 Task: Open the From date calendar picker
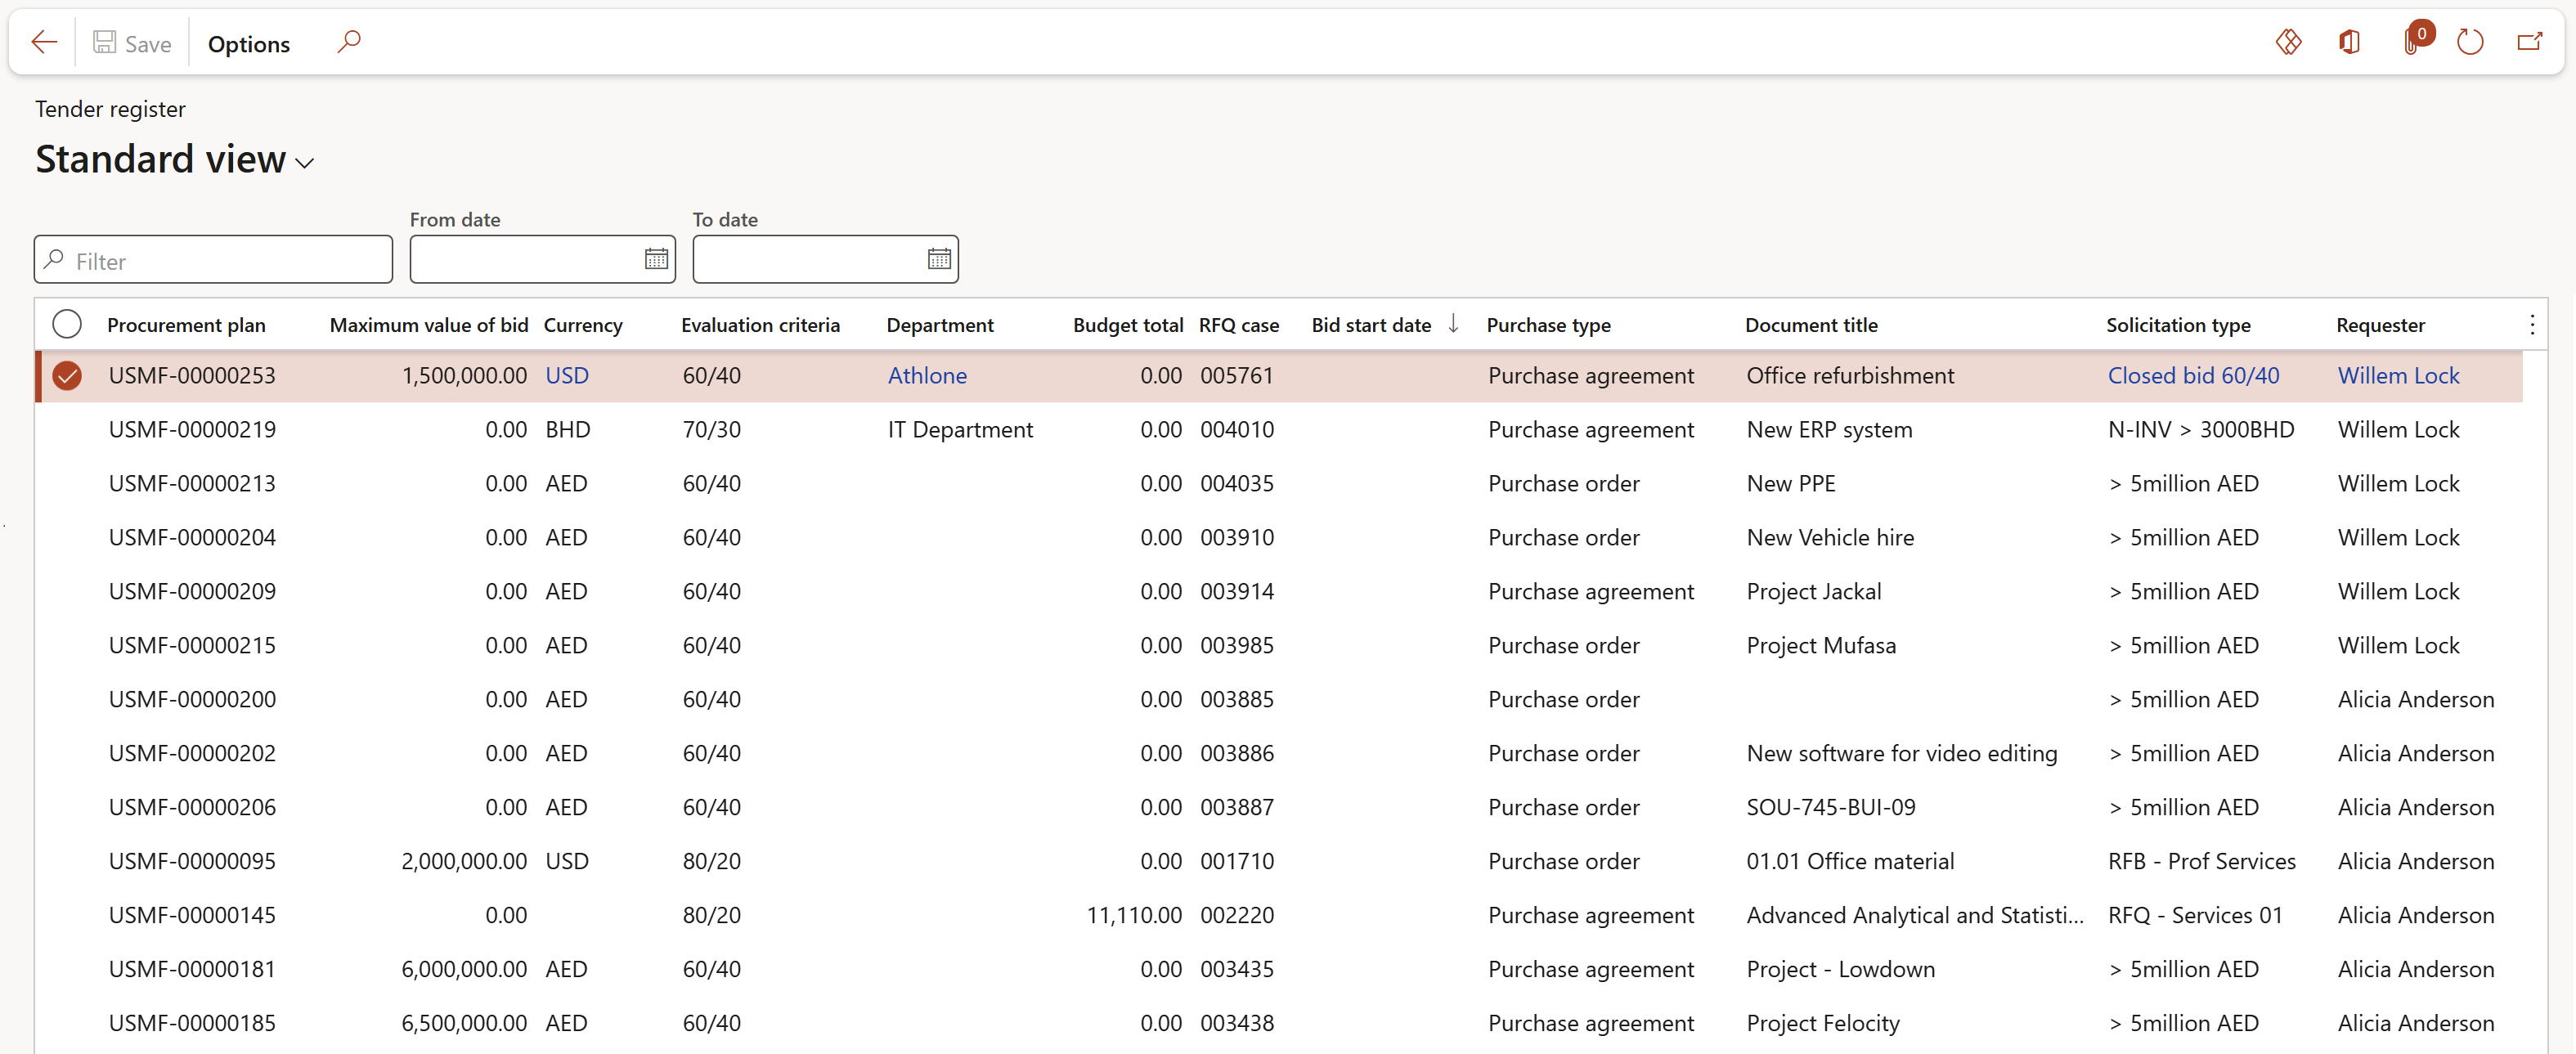pos(656,259)
